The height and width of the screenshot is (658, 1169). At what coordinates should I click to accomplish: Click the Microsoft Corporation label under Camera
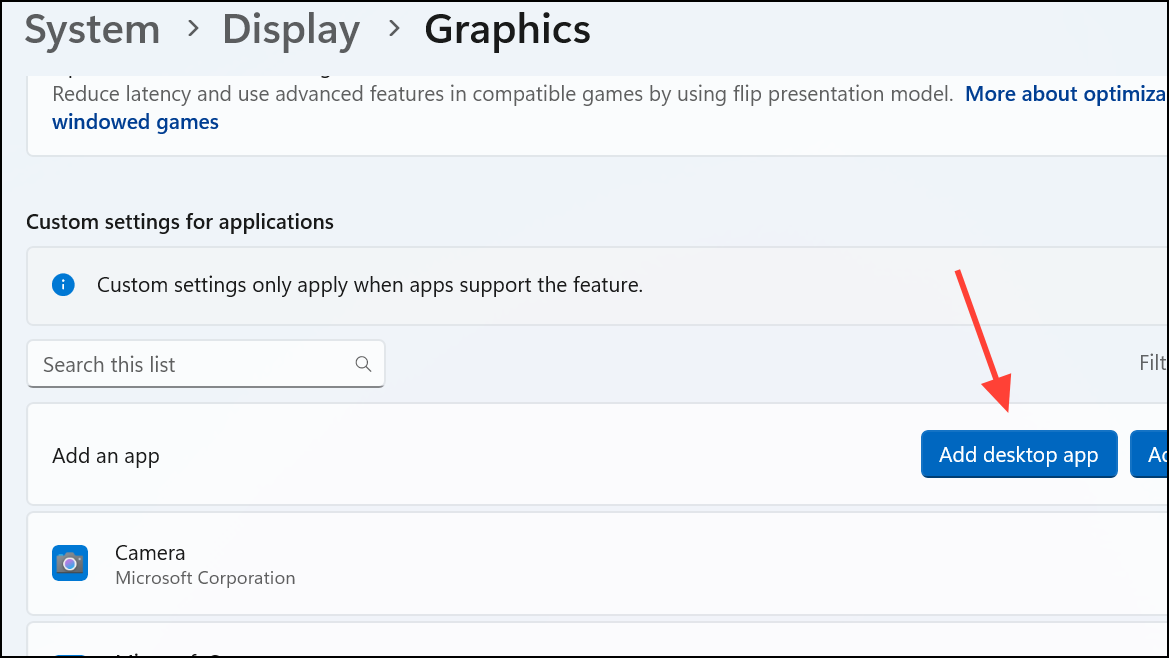pyautogui.click(x=205, y=578)
